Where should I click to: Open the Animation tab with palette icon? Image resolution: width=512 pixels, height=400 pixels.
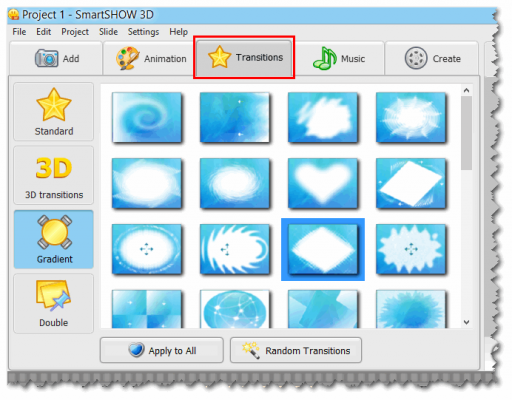(x=151, y=59)
